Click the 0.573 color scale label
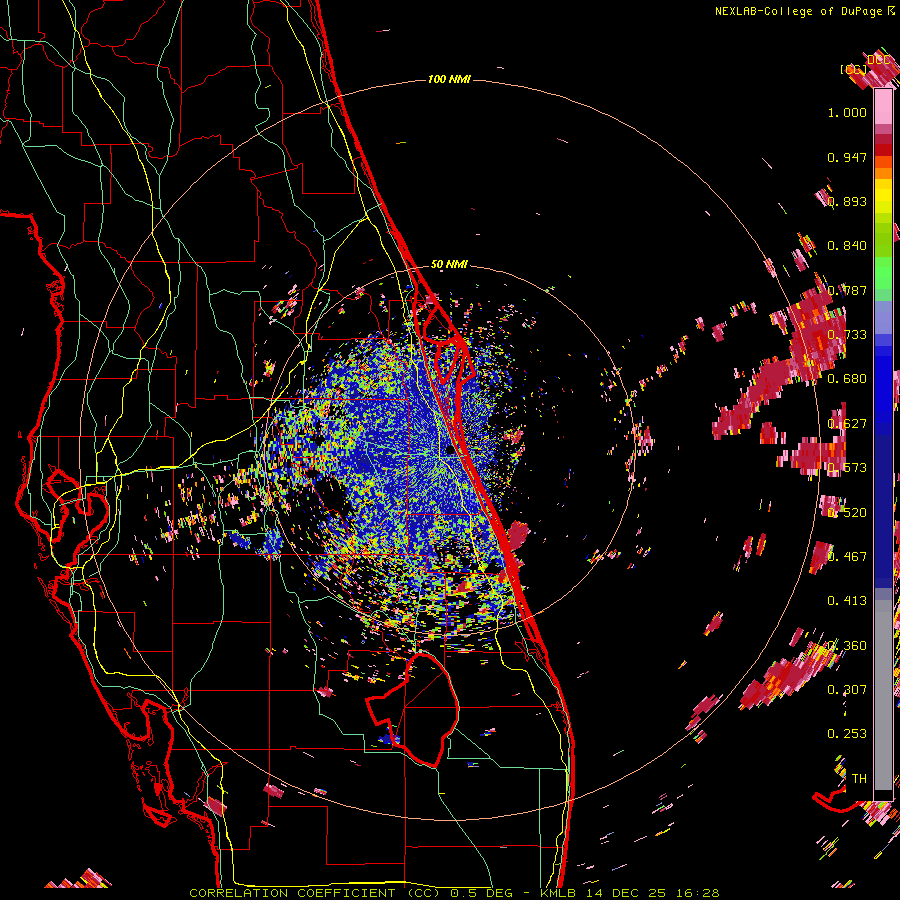Viewport: 900px width, 900px height. click(x=847, y=468)
